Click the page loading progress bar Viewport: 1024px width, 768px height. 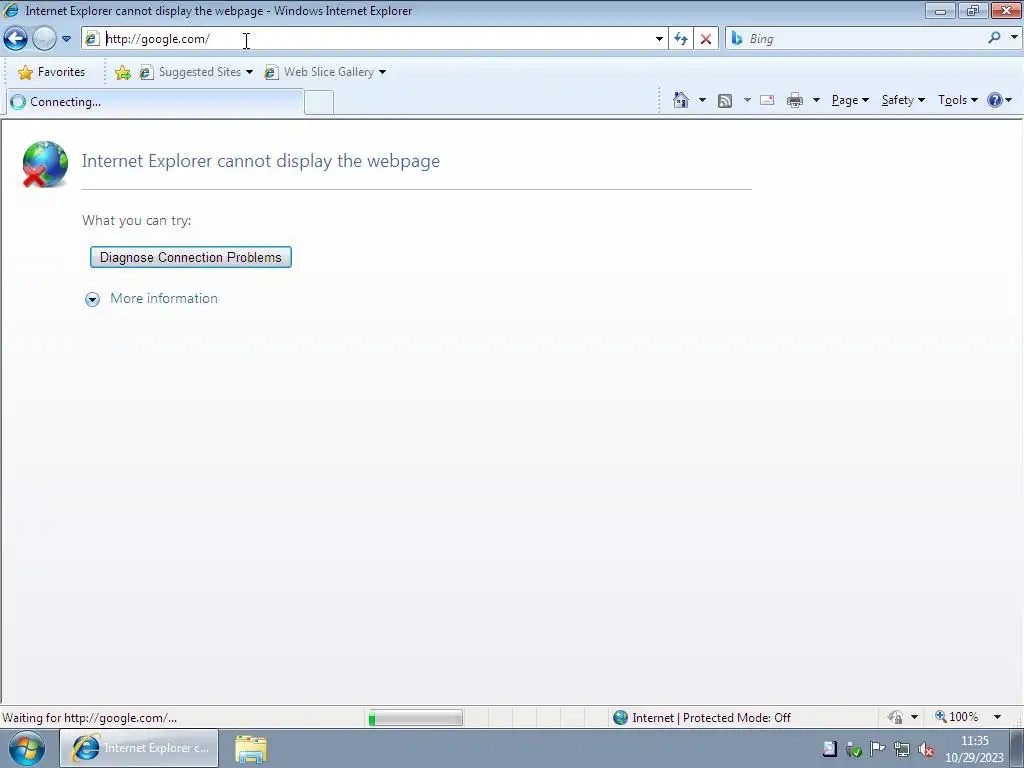(x=415, y=718)
